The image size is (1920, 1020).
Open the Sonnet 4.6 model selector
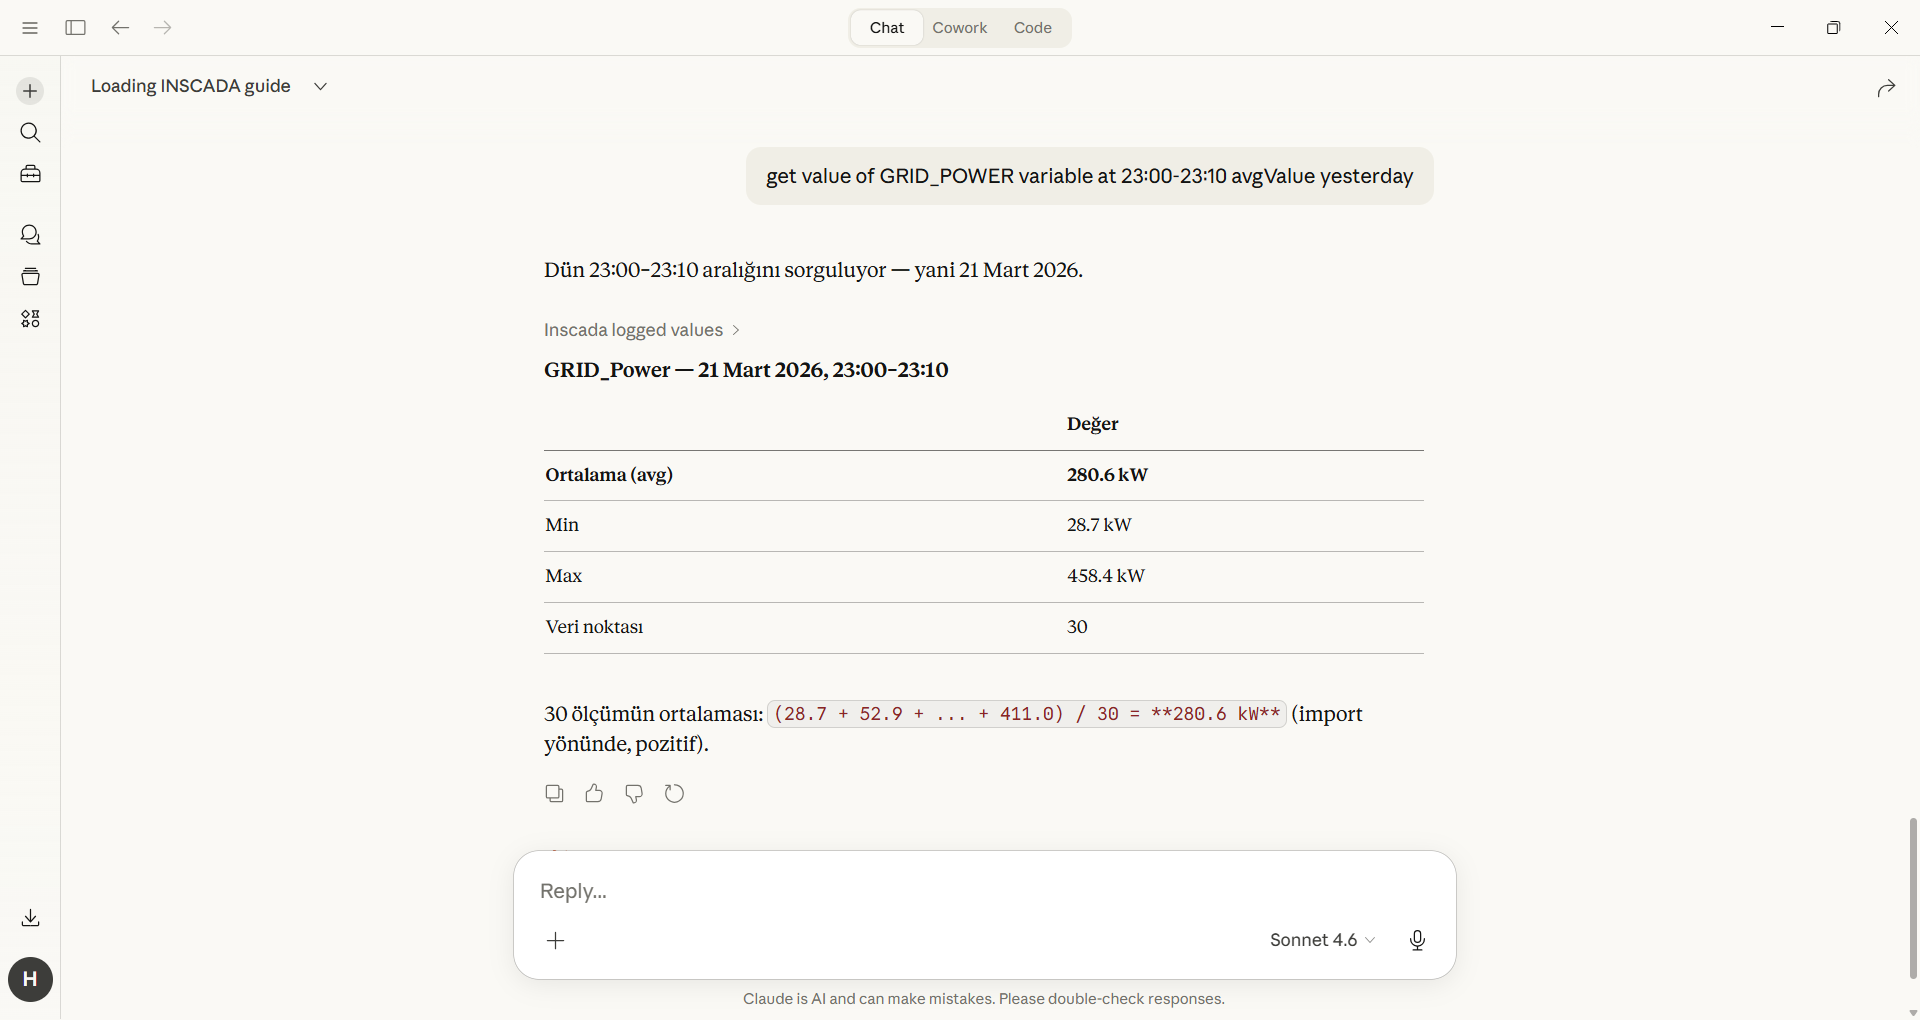[x=1322, y=940]
